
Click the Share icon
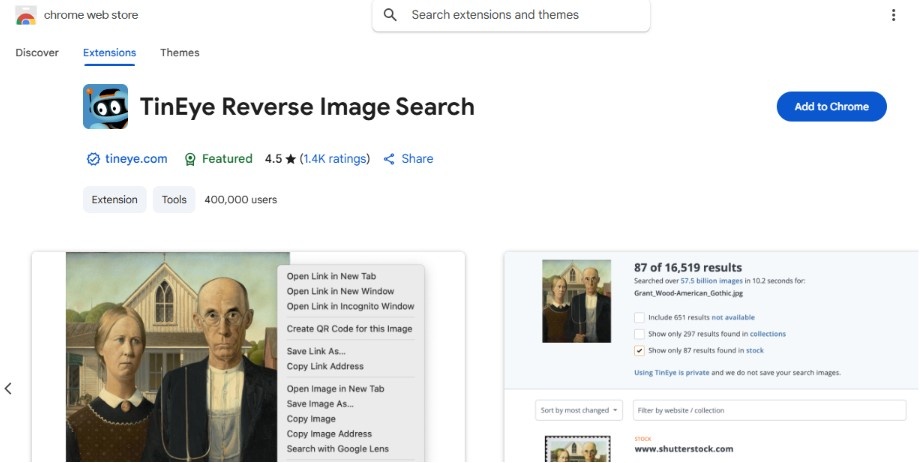pos(390,159)
